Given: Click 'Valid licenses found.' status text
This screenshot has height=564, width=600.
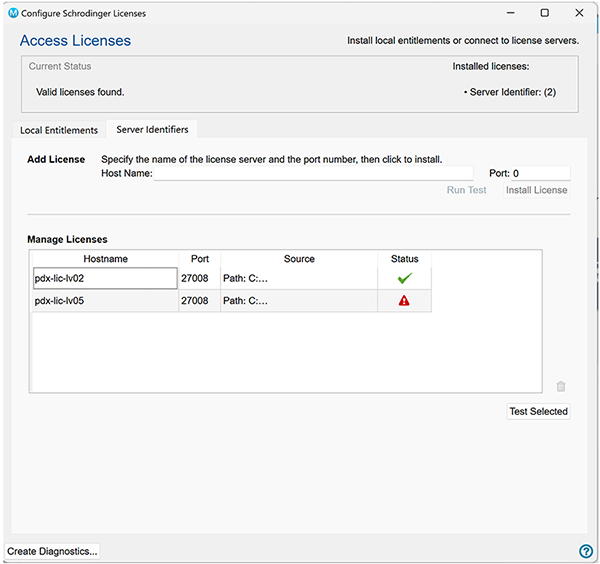Looking at the screenshot, I should tap(80, 92).
